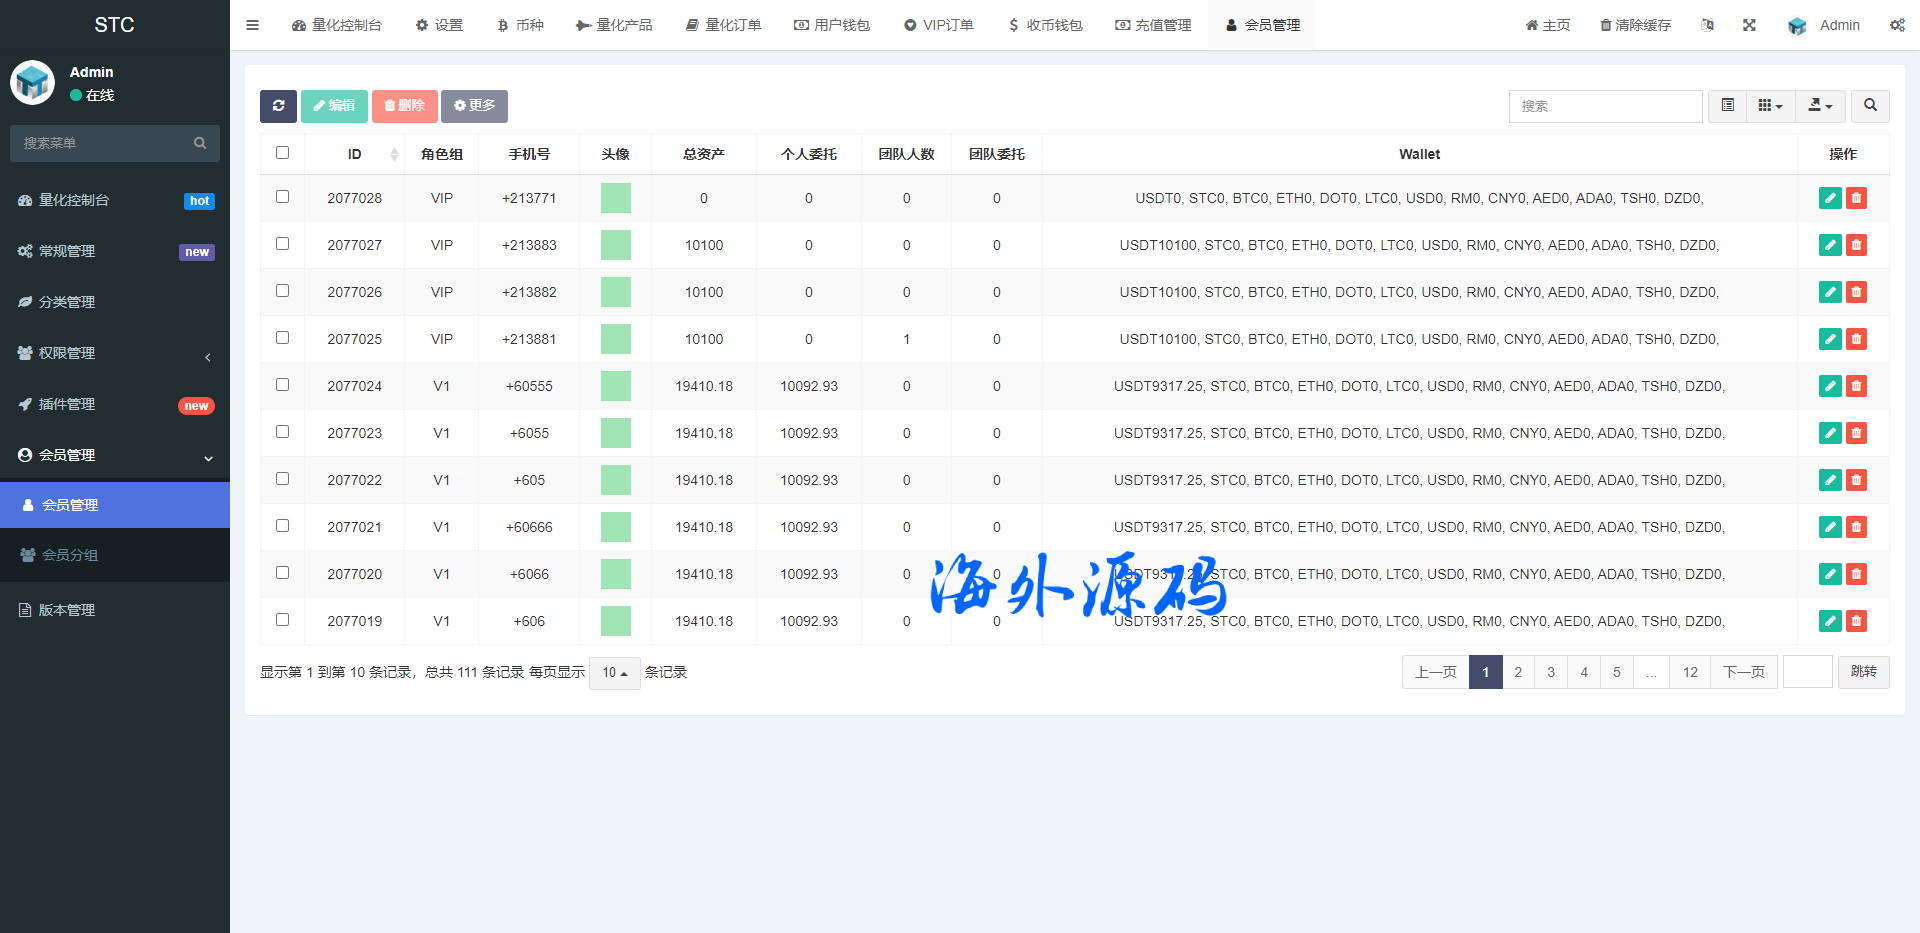Click the red delete icon for ID 2077024
Screen dimensions: 1920x933
(1856, 386)
